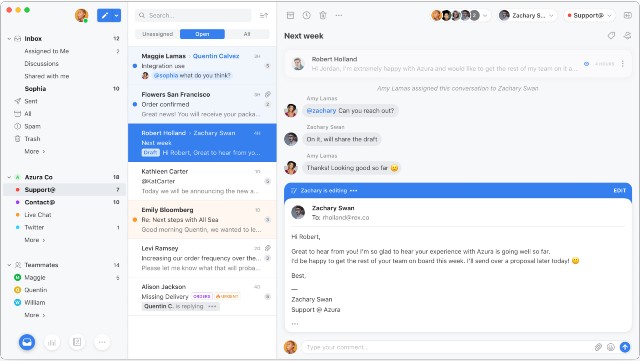This screenshot has height=361, width=640.
Task: Click the tag icon beside Next week
Action: click(611, 36)
